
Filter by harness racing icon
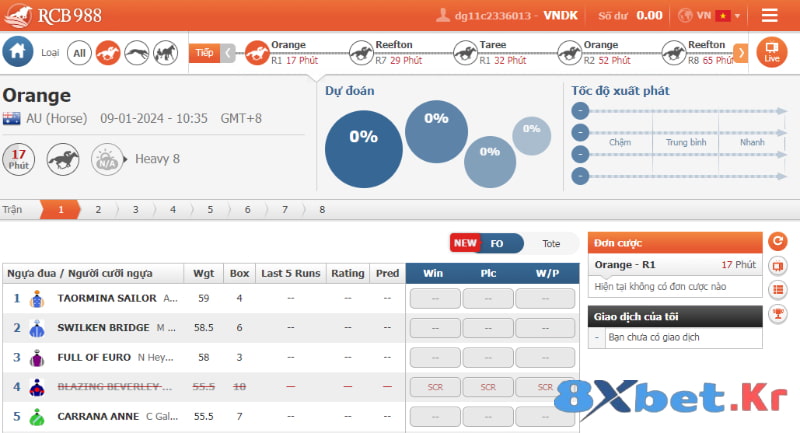point(165,53)
